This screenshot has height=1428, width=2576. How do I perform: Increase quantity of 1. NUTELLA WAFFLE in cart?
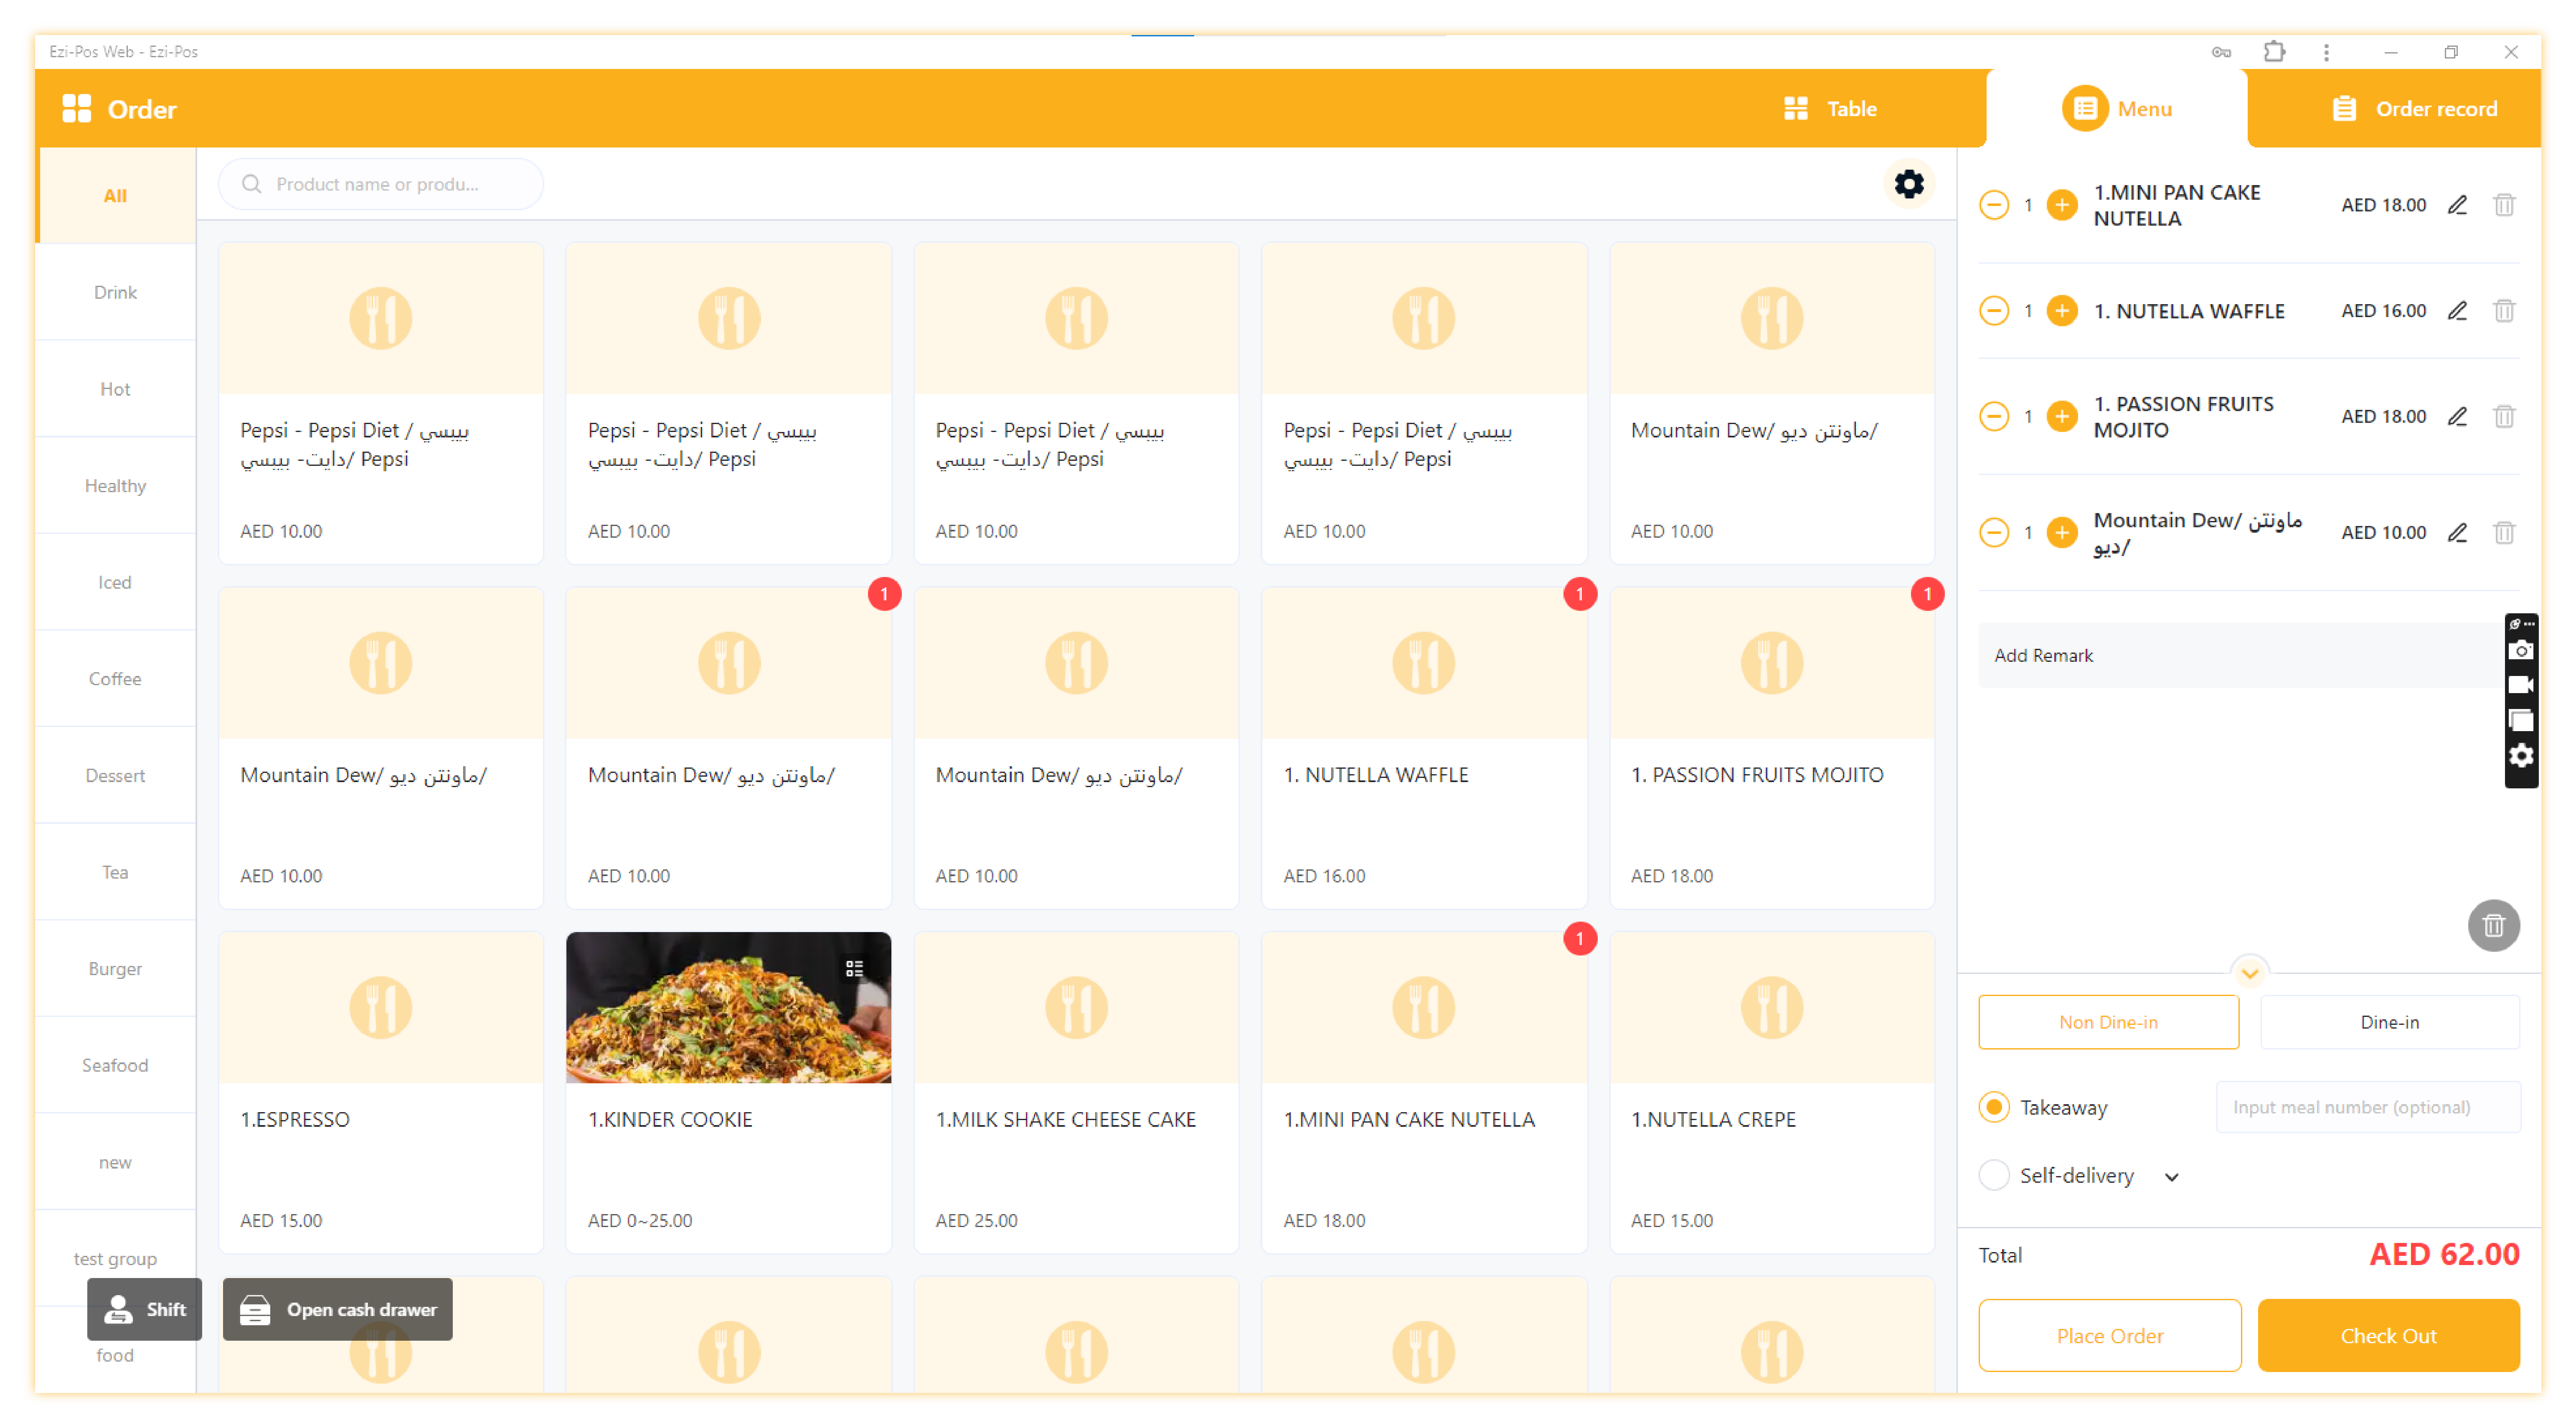point(2061,311)
